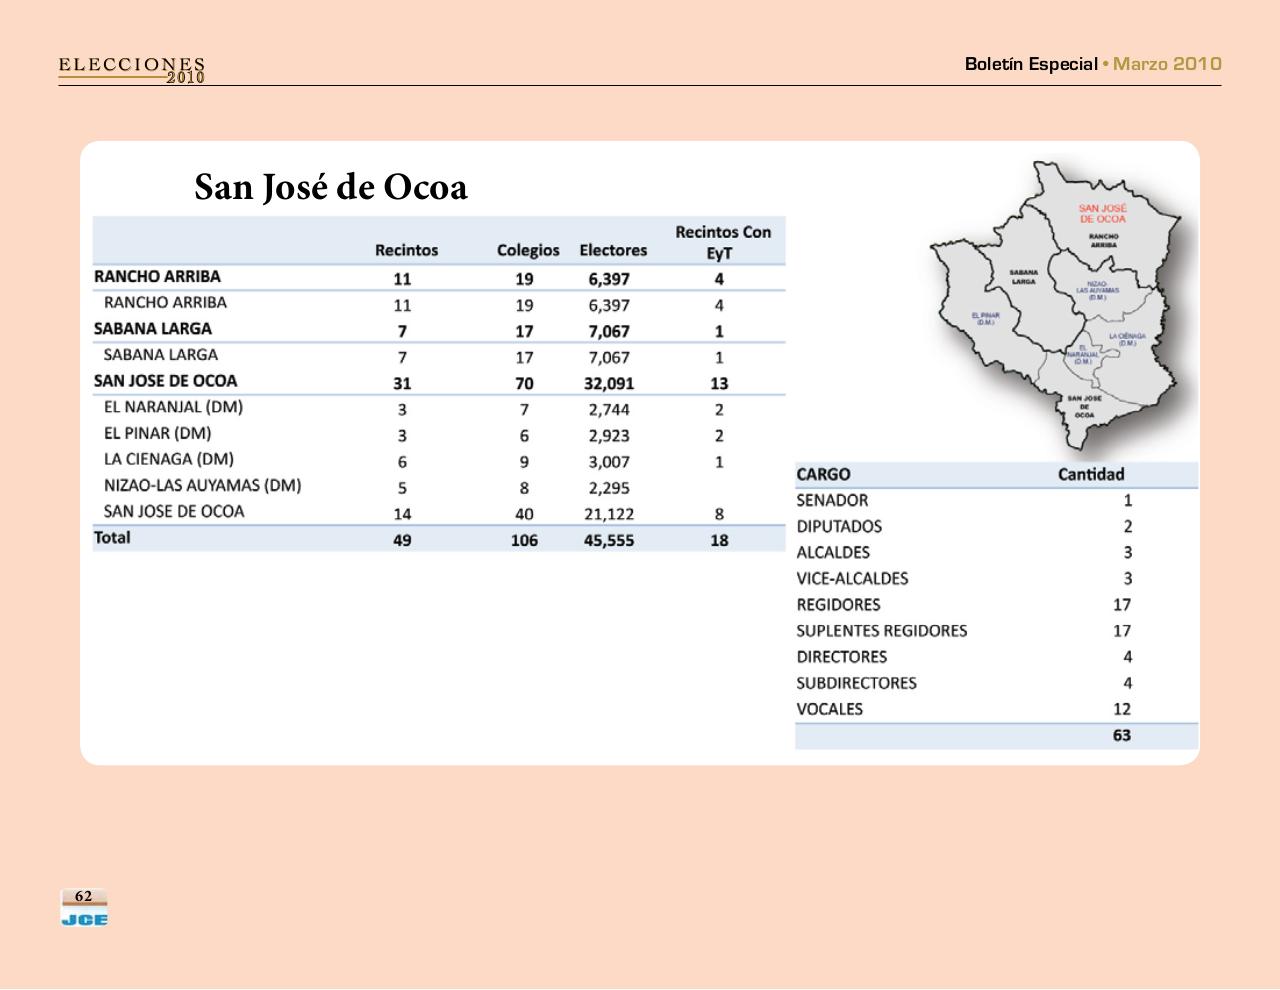Collapse the SABANA LARGA row
This screenshot has height=990, width=1280.
(x=153, y=328)
